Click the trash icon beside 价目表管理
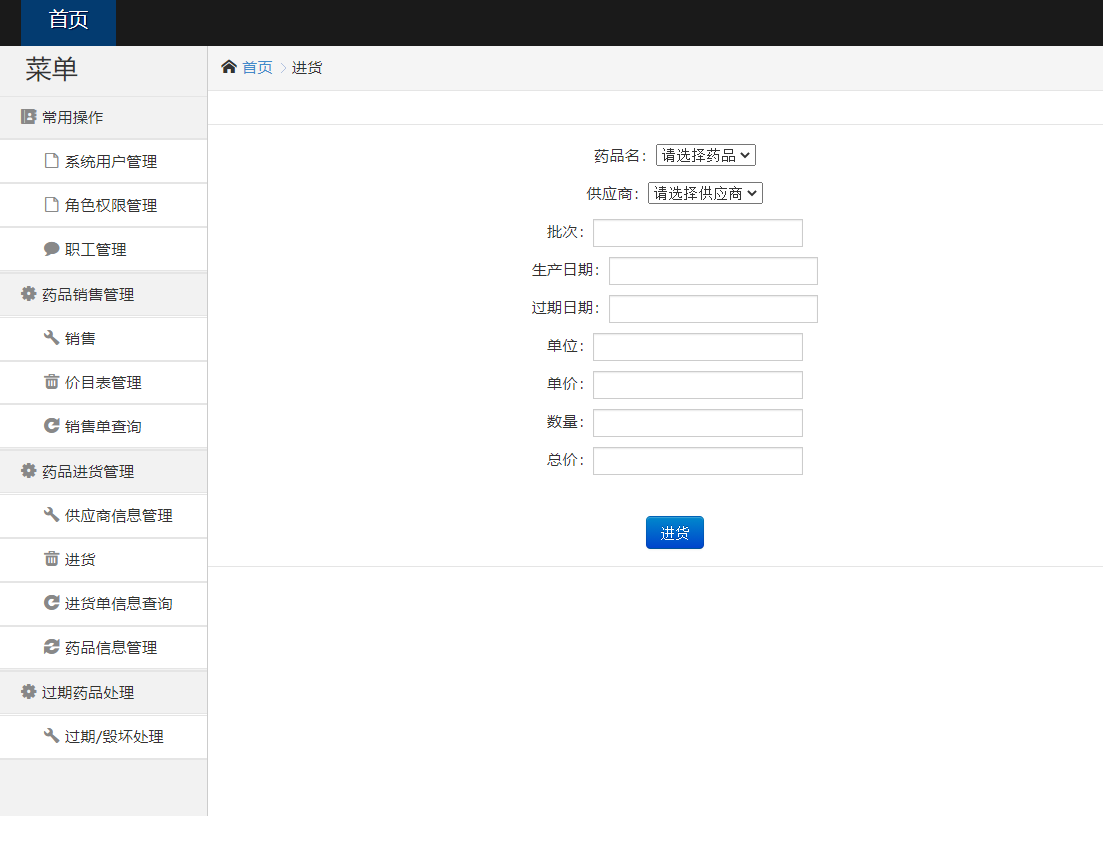 tap(53, 382)
